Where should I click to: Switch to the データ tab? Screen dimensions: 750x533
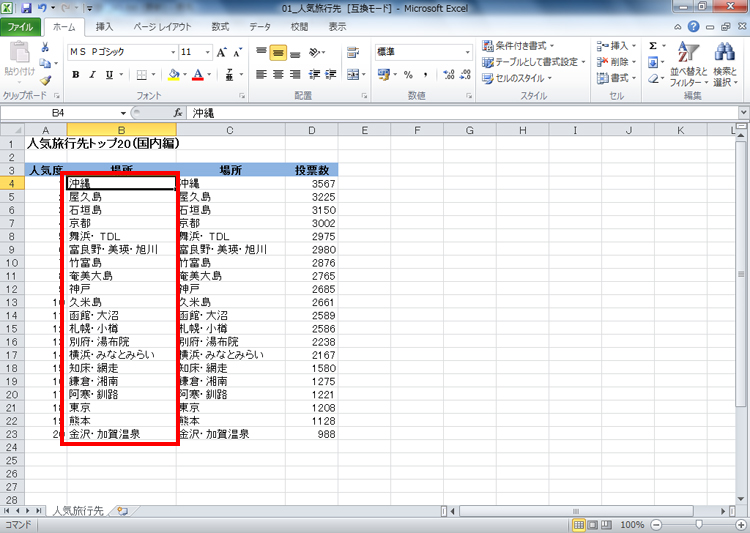[260, 27]
